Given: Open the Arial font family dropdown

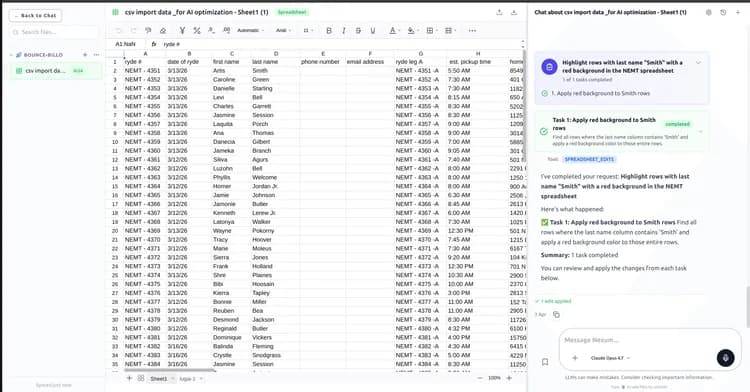Looking at the screenshot, I should 283,31.
